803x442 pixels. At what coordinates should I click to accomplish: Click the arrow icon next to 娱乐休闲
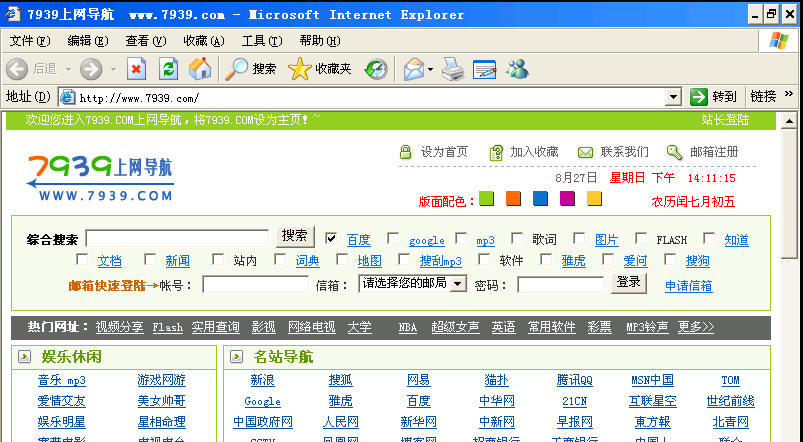pyautogui.click(x=25, y=356)
